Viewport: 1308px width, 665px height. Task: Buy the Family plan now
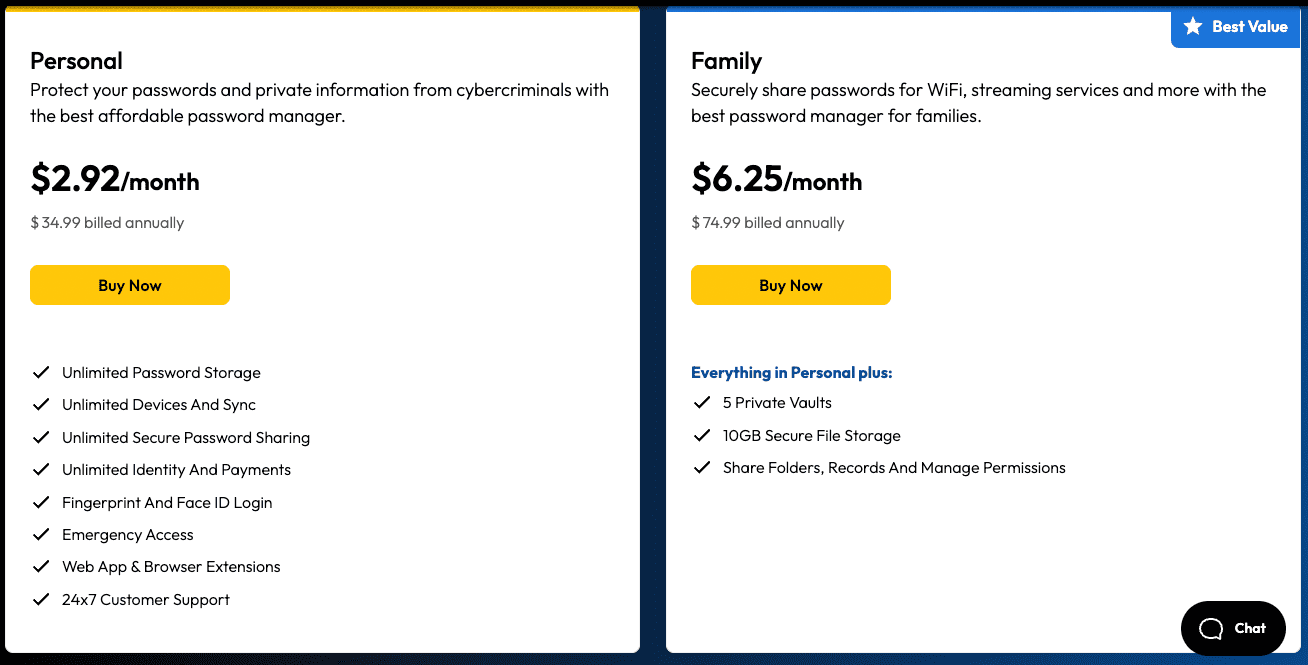pos(791,285)
